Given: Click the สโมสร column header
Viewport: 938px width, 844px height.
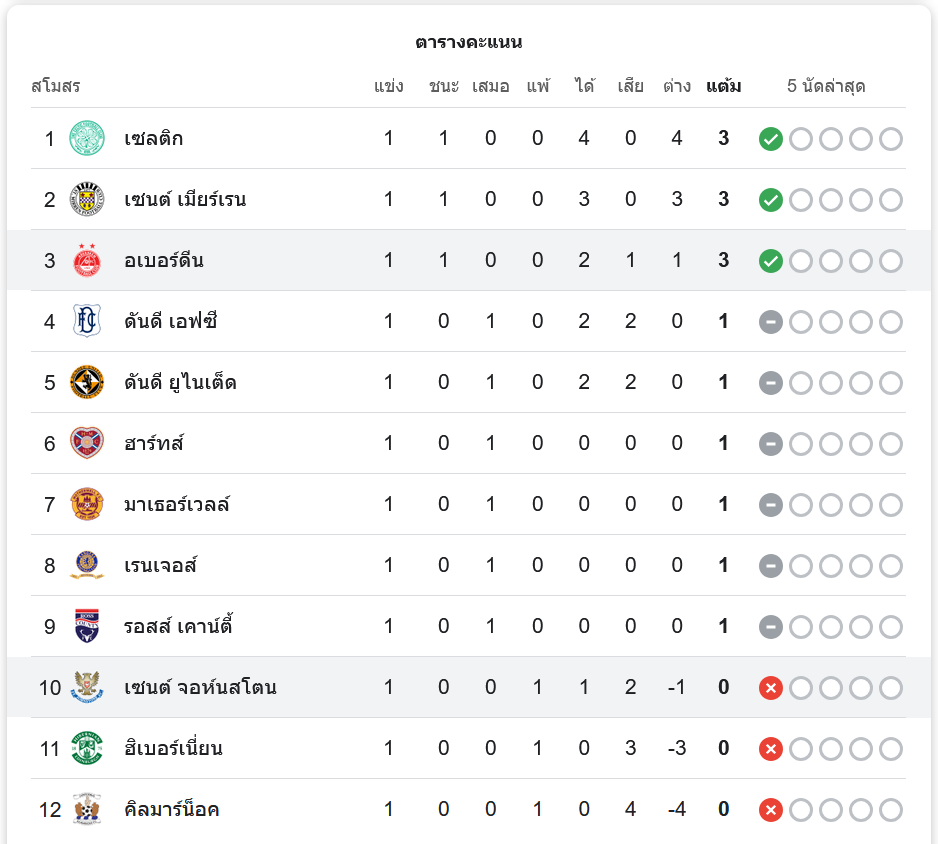Looking at the screenshot, I should [56, 86].
